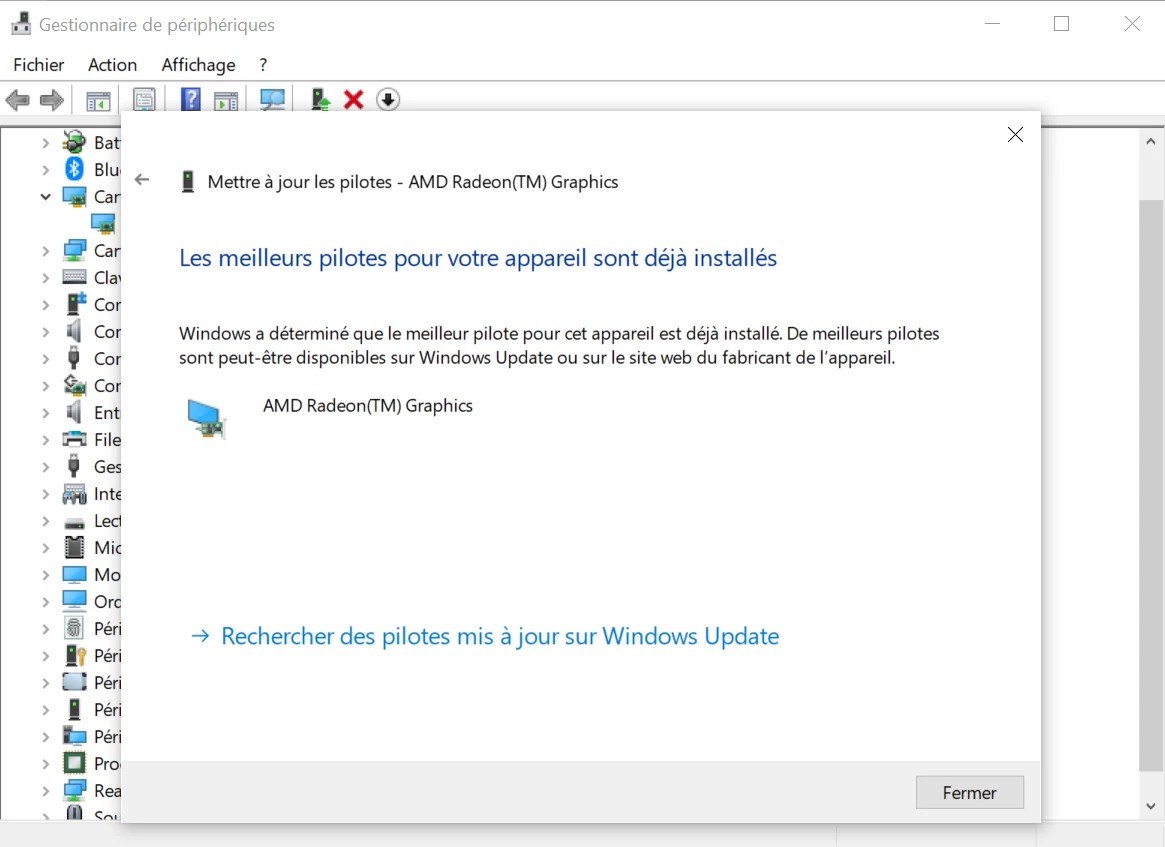Select the processor icon of the Pro row
This screenshot has width=1165, height=847.
(x=74, y=763)
